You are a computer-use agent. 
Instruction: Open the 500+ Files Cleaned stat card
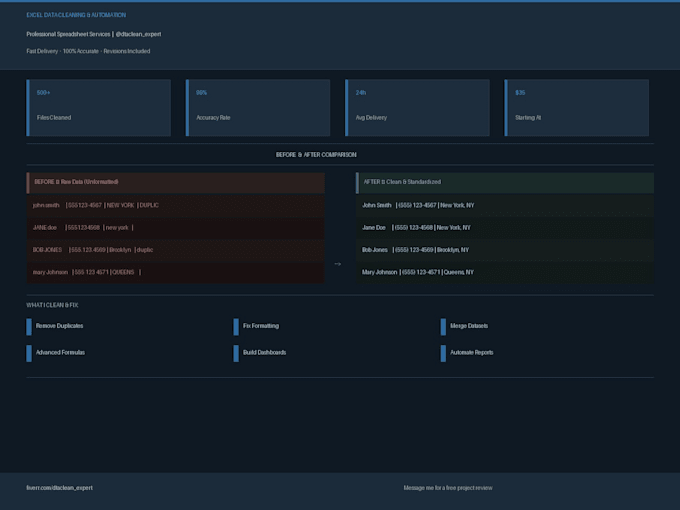tap(98, 108)
